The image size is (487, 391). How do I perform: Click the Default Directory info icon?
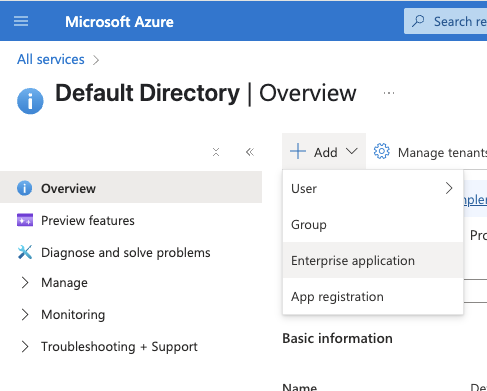pyautogui.click(x=30, y=101)
